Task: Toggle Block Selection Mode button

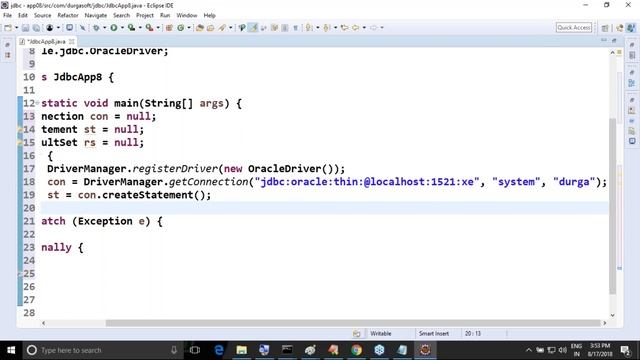Action: [285, 28]
